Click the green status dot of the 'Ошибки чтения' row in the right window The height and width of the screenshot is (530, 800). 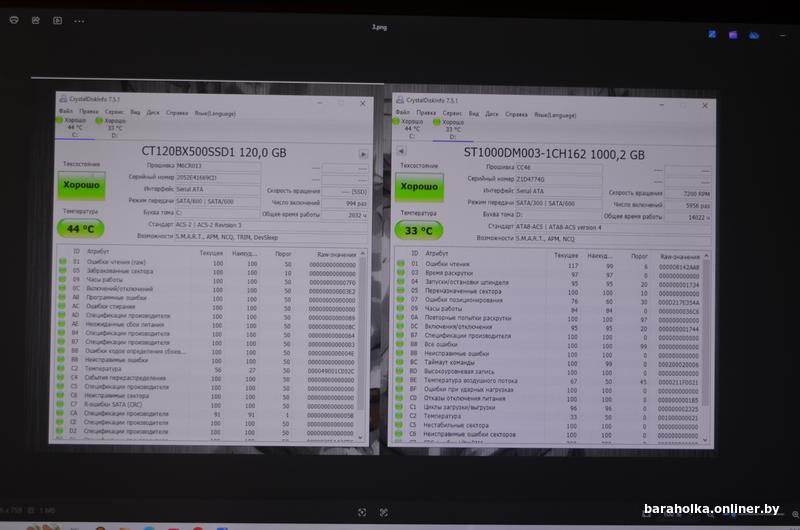click(401, 264)
